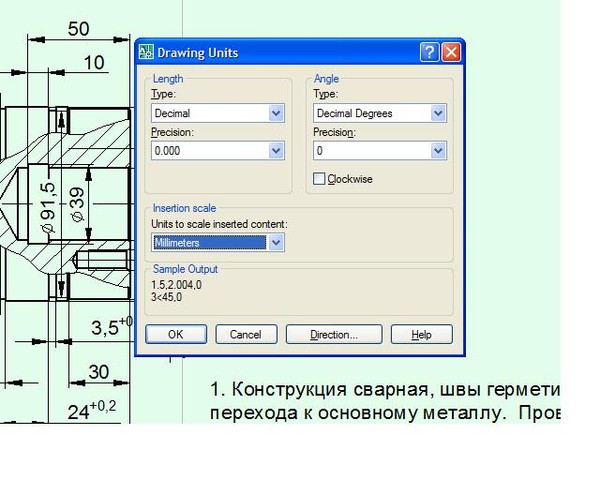Click sample output text 3<45,0
The width and height of the screenshot is (600, 480).
coord(166,297)
